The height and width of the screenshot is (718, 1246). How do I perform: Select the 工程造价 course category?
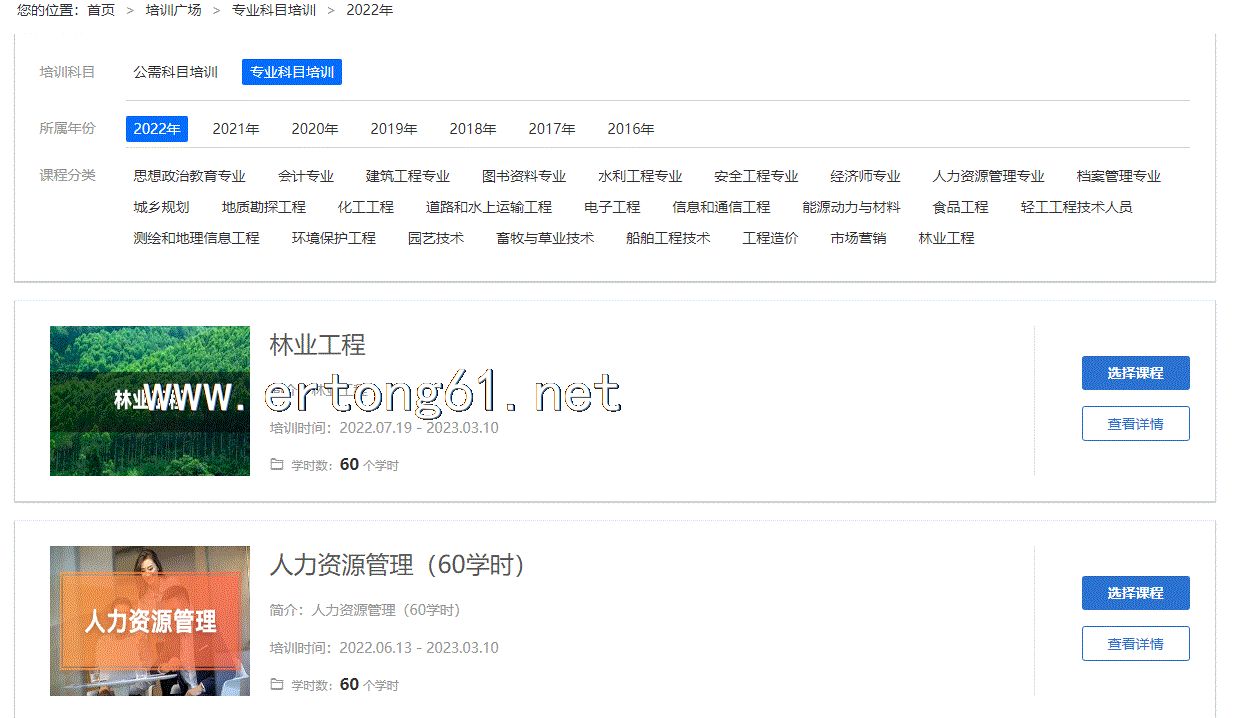point(770,238)
